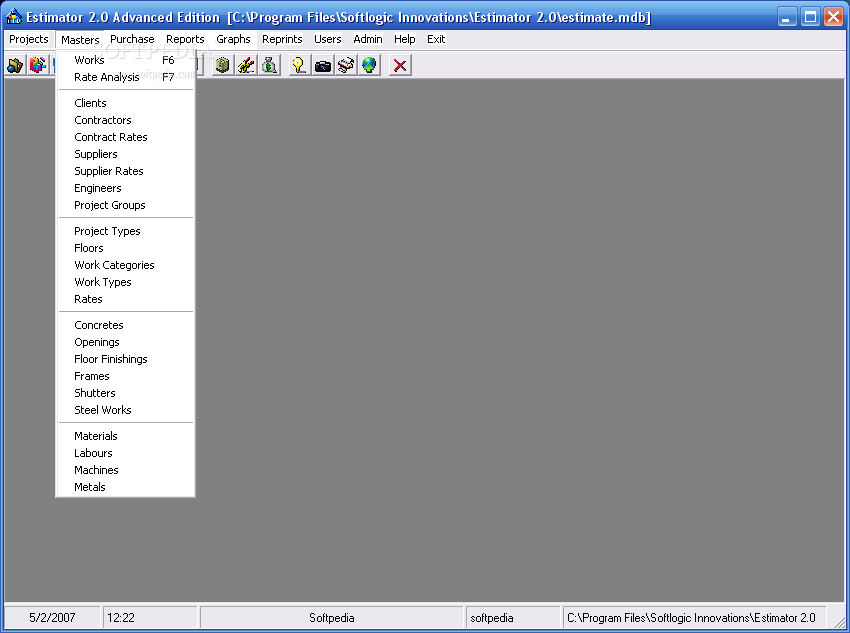Open the Reports menu
This screenshot has height=633, width=850.
(x=185, y=39)
